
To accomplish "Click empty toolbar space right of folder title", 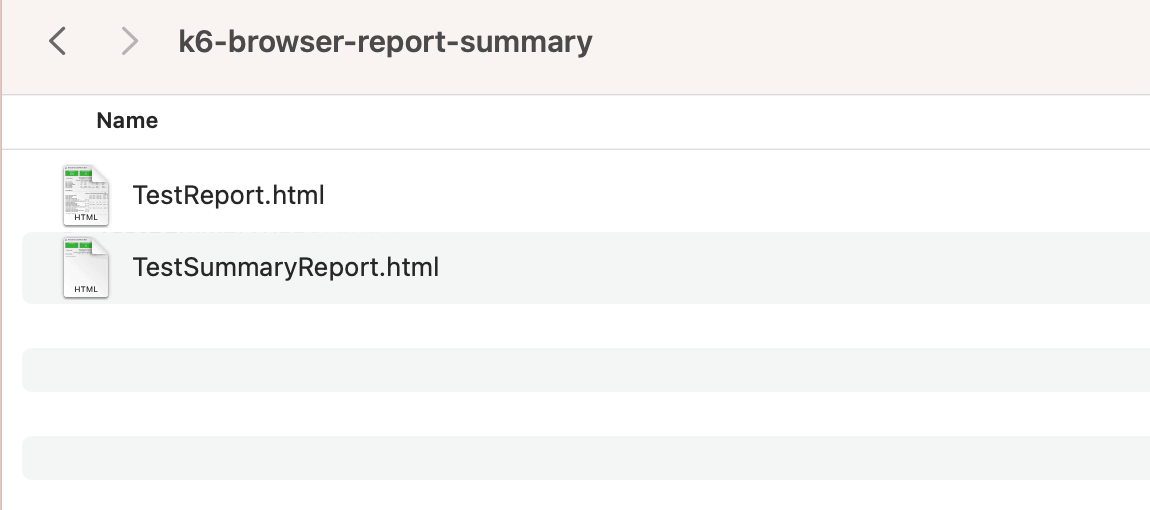I will [x=850, y=42].
